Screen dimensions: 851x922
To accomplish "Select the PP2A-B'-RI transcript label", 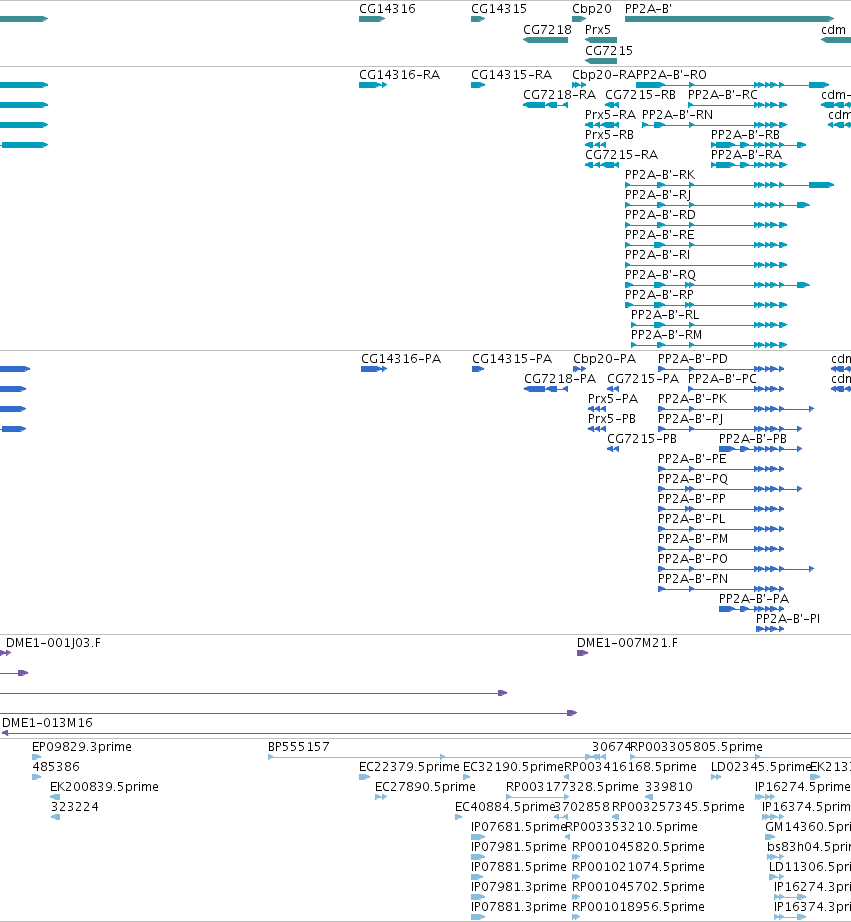I will pyautogui.click(x=657, y=255).
